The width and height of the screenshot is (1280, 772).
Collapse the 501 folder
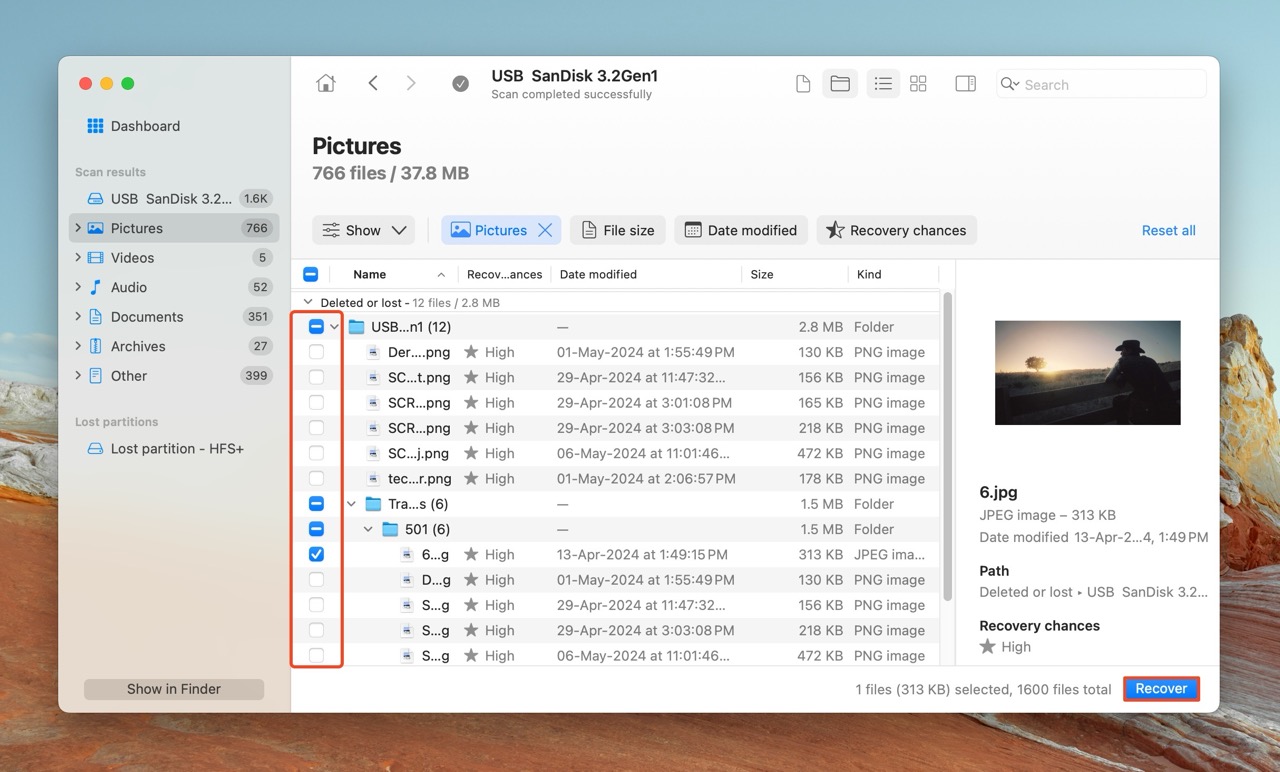tap(368, 529)
